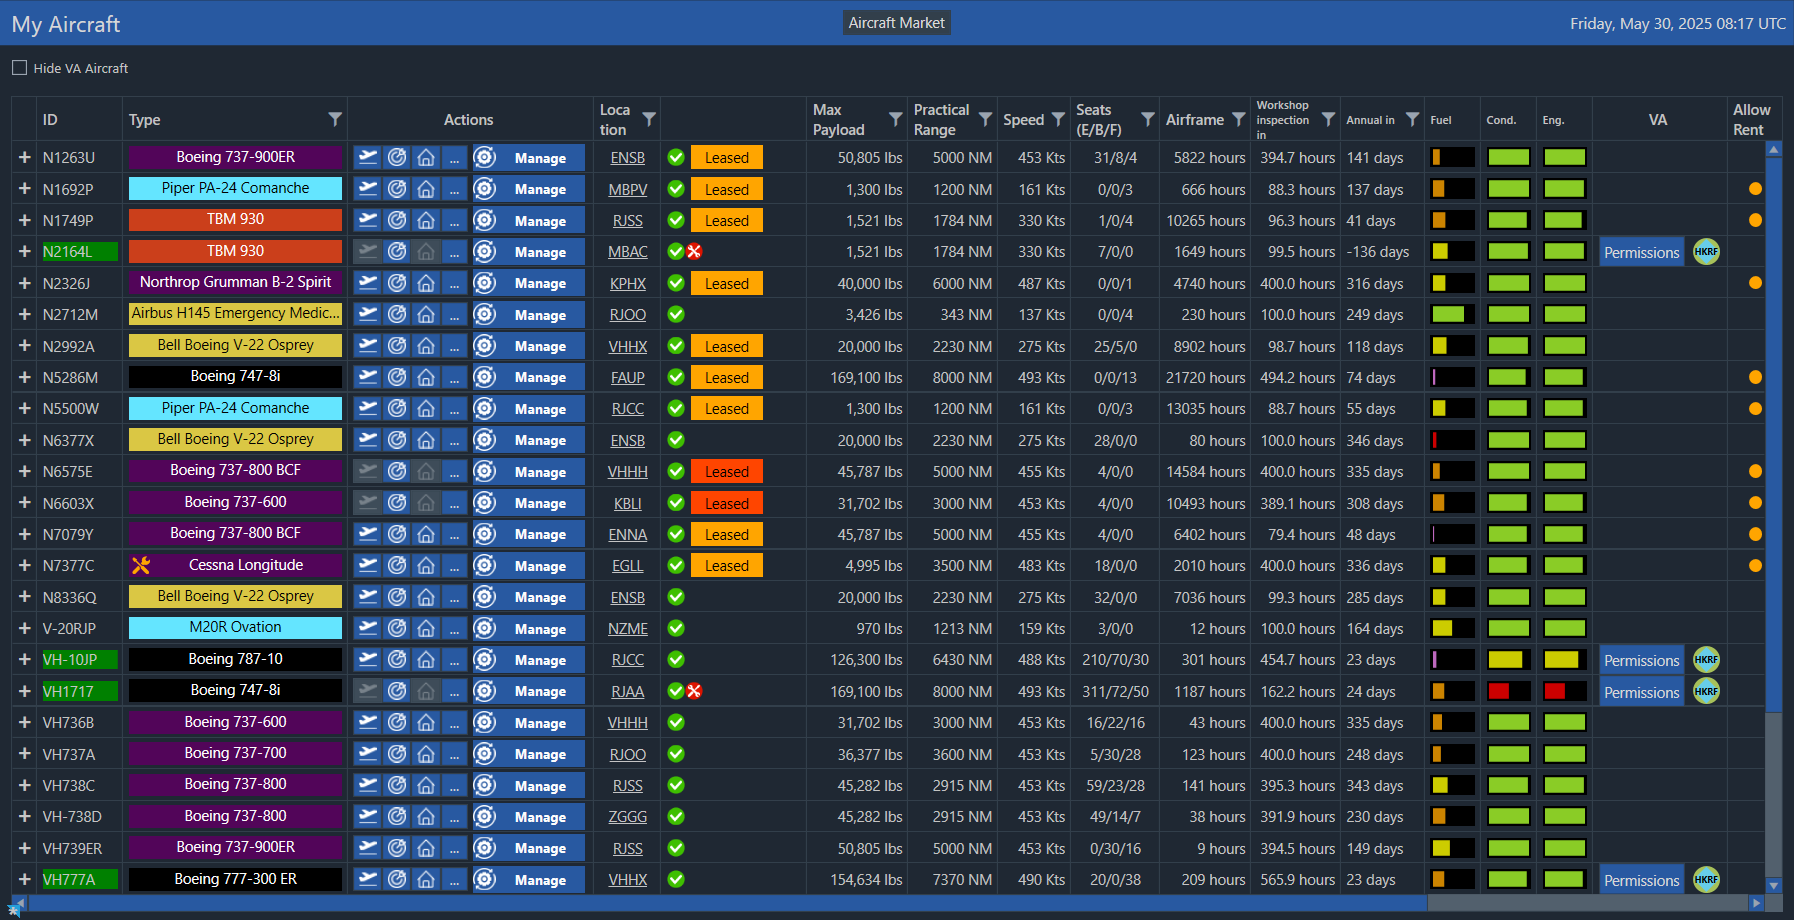Open the Speed column filter
The height and width of the screenshot is (920, 1794).
click(x=1058, y=119)
